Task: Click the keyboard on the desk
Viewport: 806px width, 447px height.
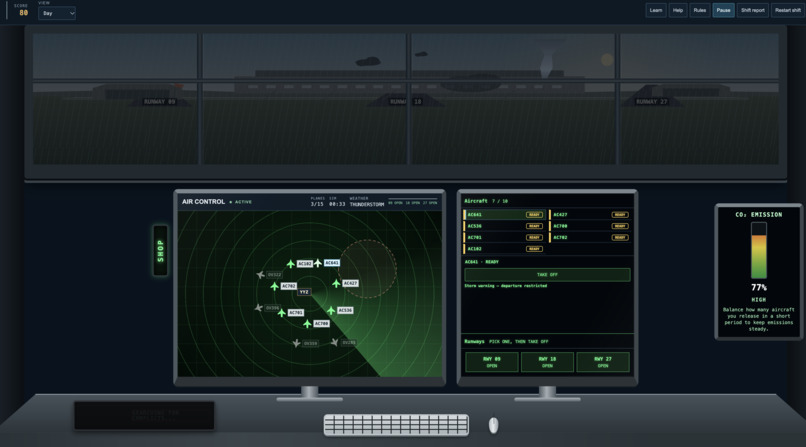Action: [396, 425]
